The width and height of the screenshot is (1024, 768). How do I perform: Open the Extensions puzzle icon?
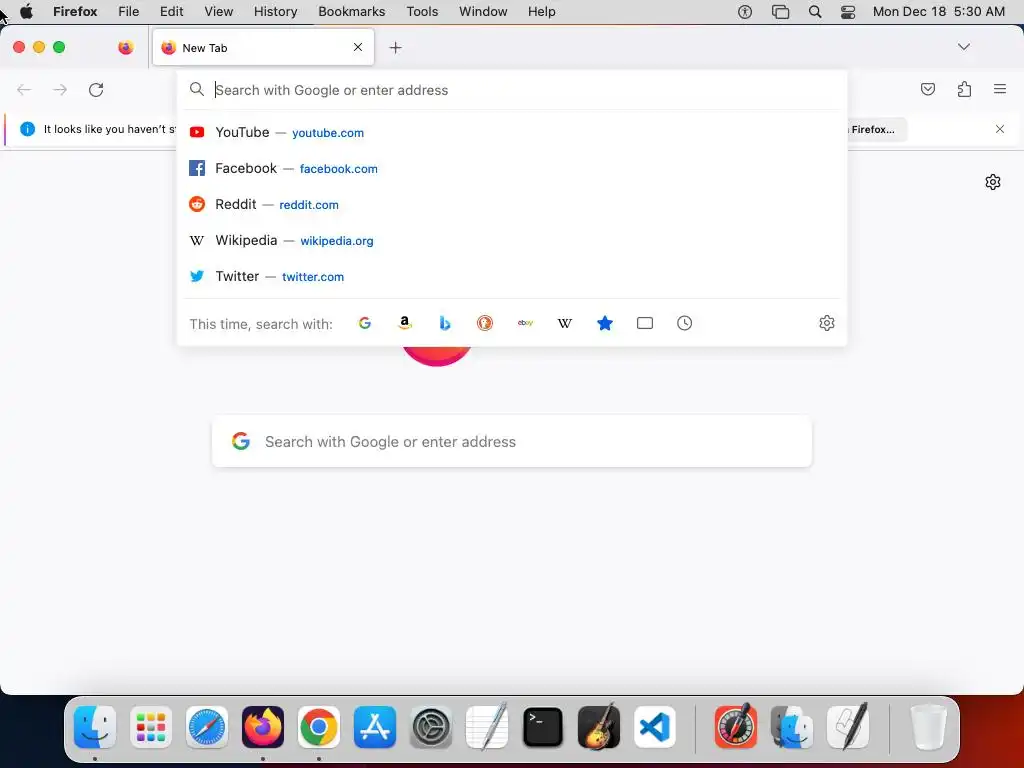[964, 89]
